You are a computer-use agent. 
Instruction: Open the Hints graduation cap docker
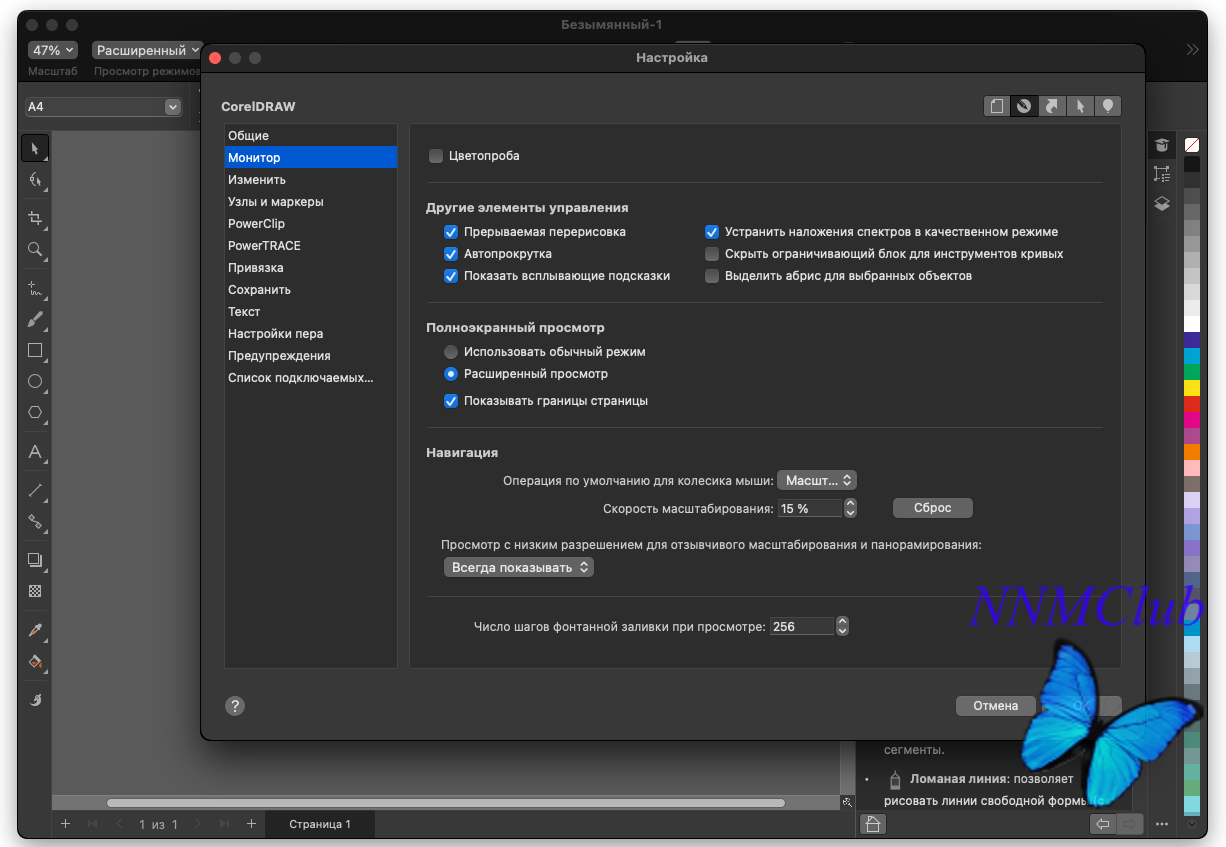(x=1161, y=145)
